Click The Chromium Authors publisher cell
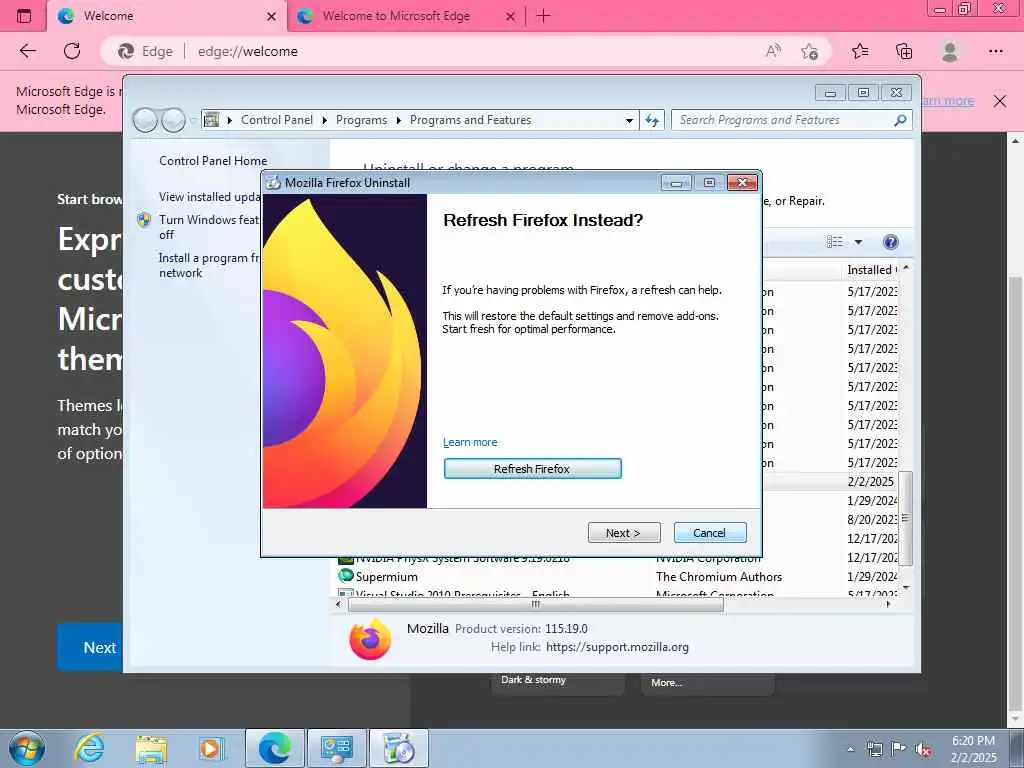This screenshot has width=1024, height=768. 718,577
